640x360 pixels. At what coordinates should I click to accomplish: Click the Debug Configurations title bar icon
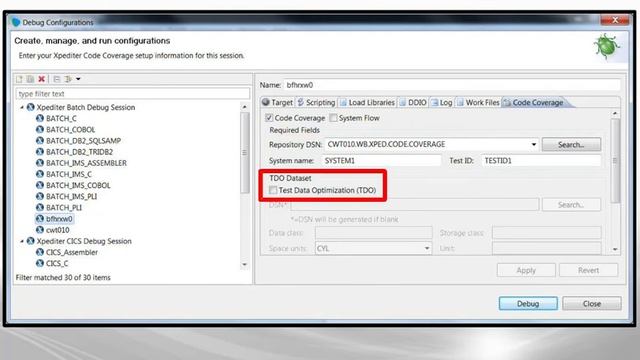pos(16,22)
